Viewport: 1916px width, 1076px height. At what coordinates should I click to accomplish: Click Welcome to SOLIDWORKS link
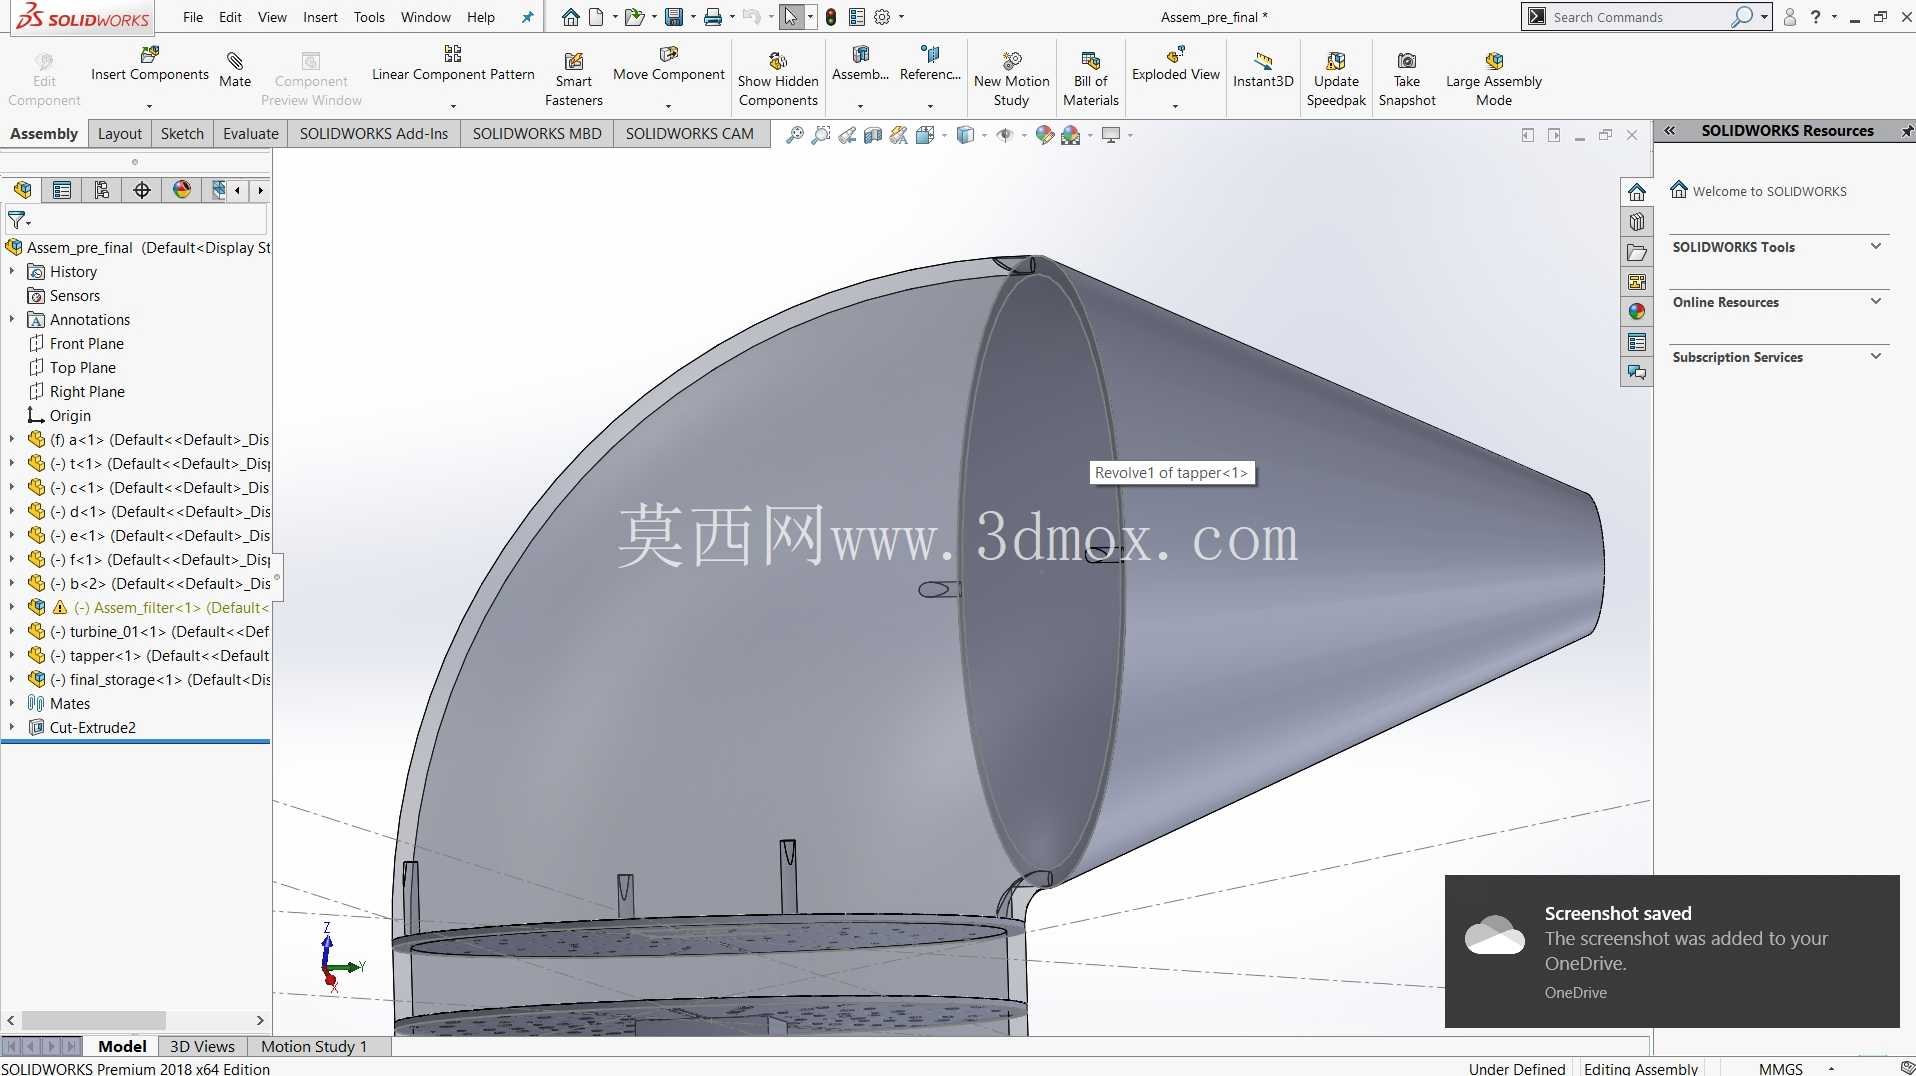[x=1769, y=191]
